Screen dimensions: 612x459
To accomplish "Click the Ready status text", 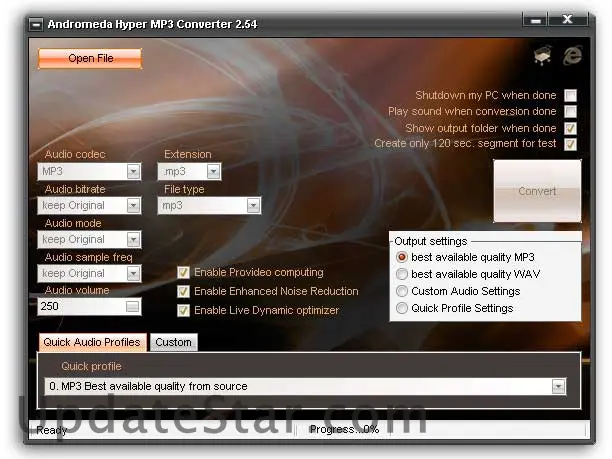I will (x=52, y=430).
